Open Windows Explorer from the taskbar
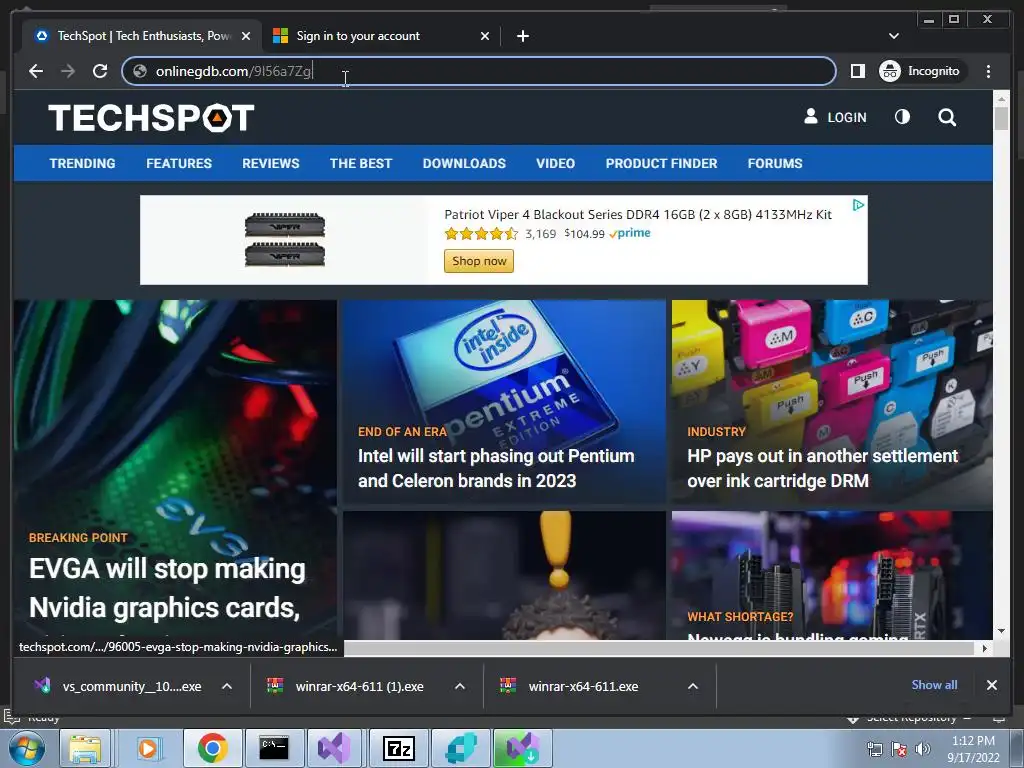 click(86, 748)
